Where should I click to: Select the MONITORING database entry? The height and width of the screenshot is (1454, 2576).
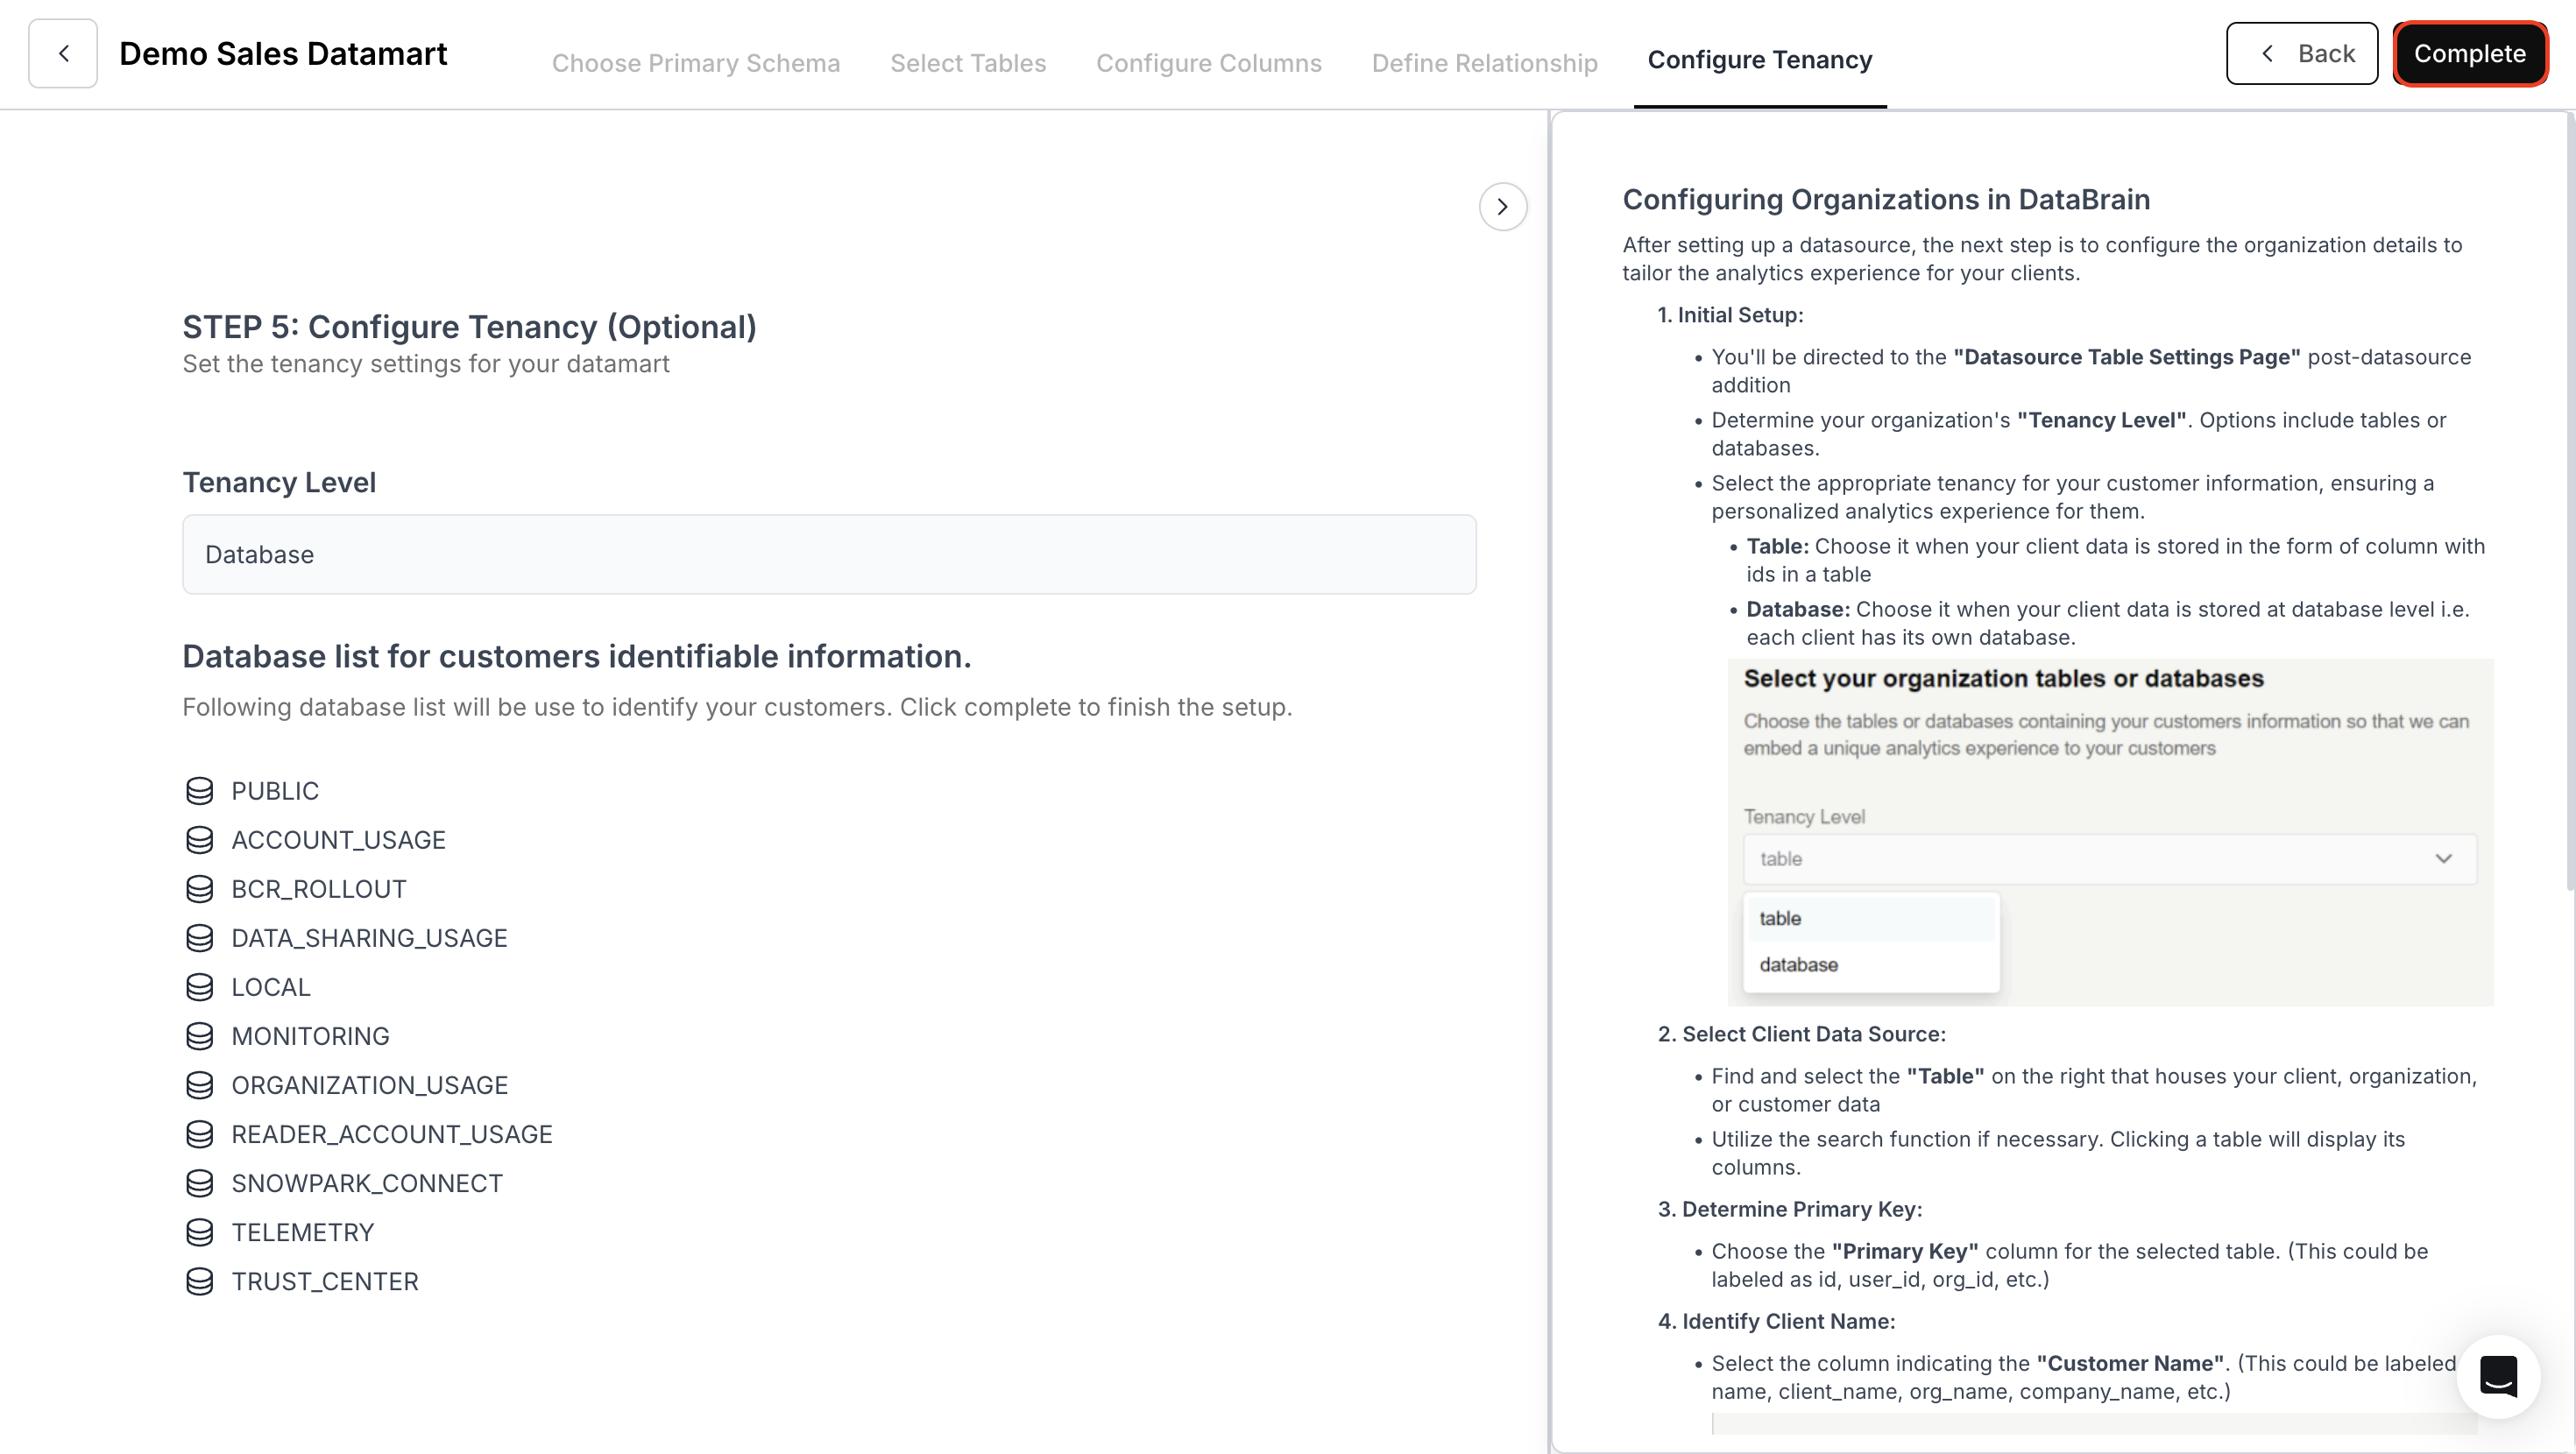tap(310, 1036)
